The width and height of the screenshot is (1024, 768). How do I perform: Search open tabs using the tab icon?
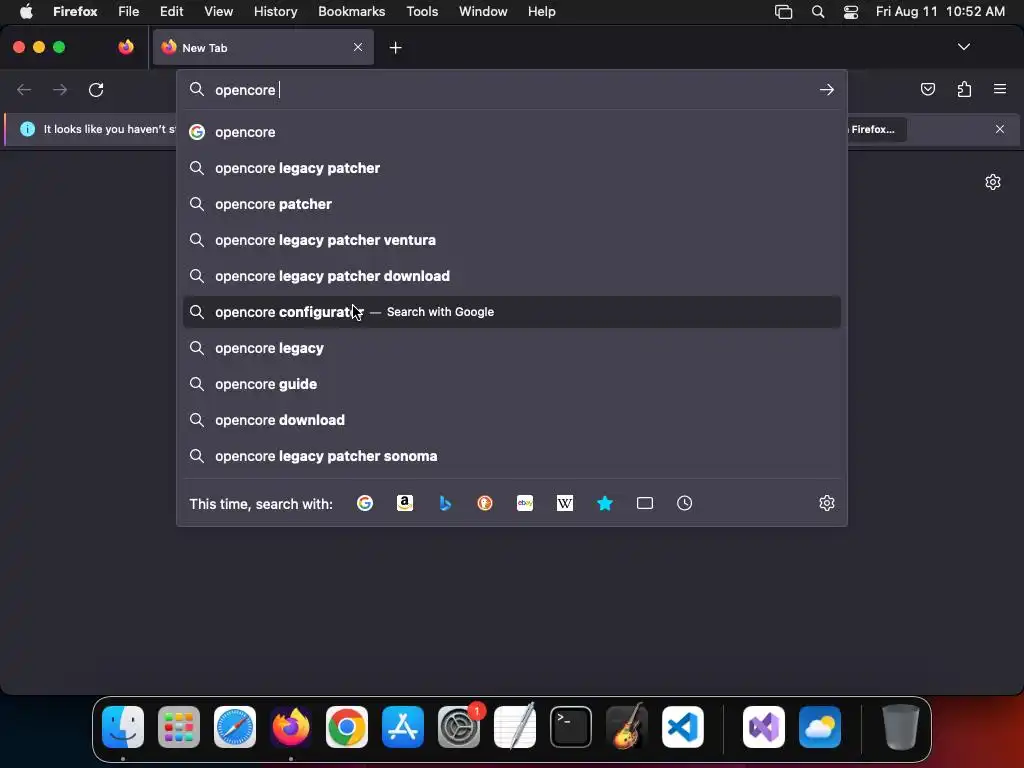click(x=645, y=503)
